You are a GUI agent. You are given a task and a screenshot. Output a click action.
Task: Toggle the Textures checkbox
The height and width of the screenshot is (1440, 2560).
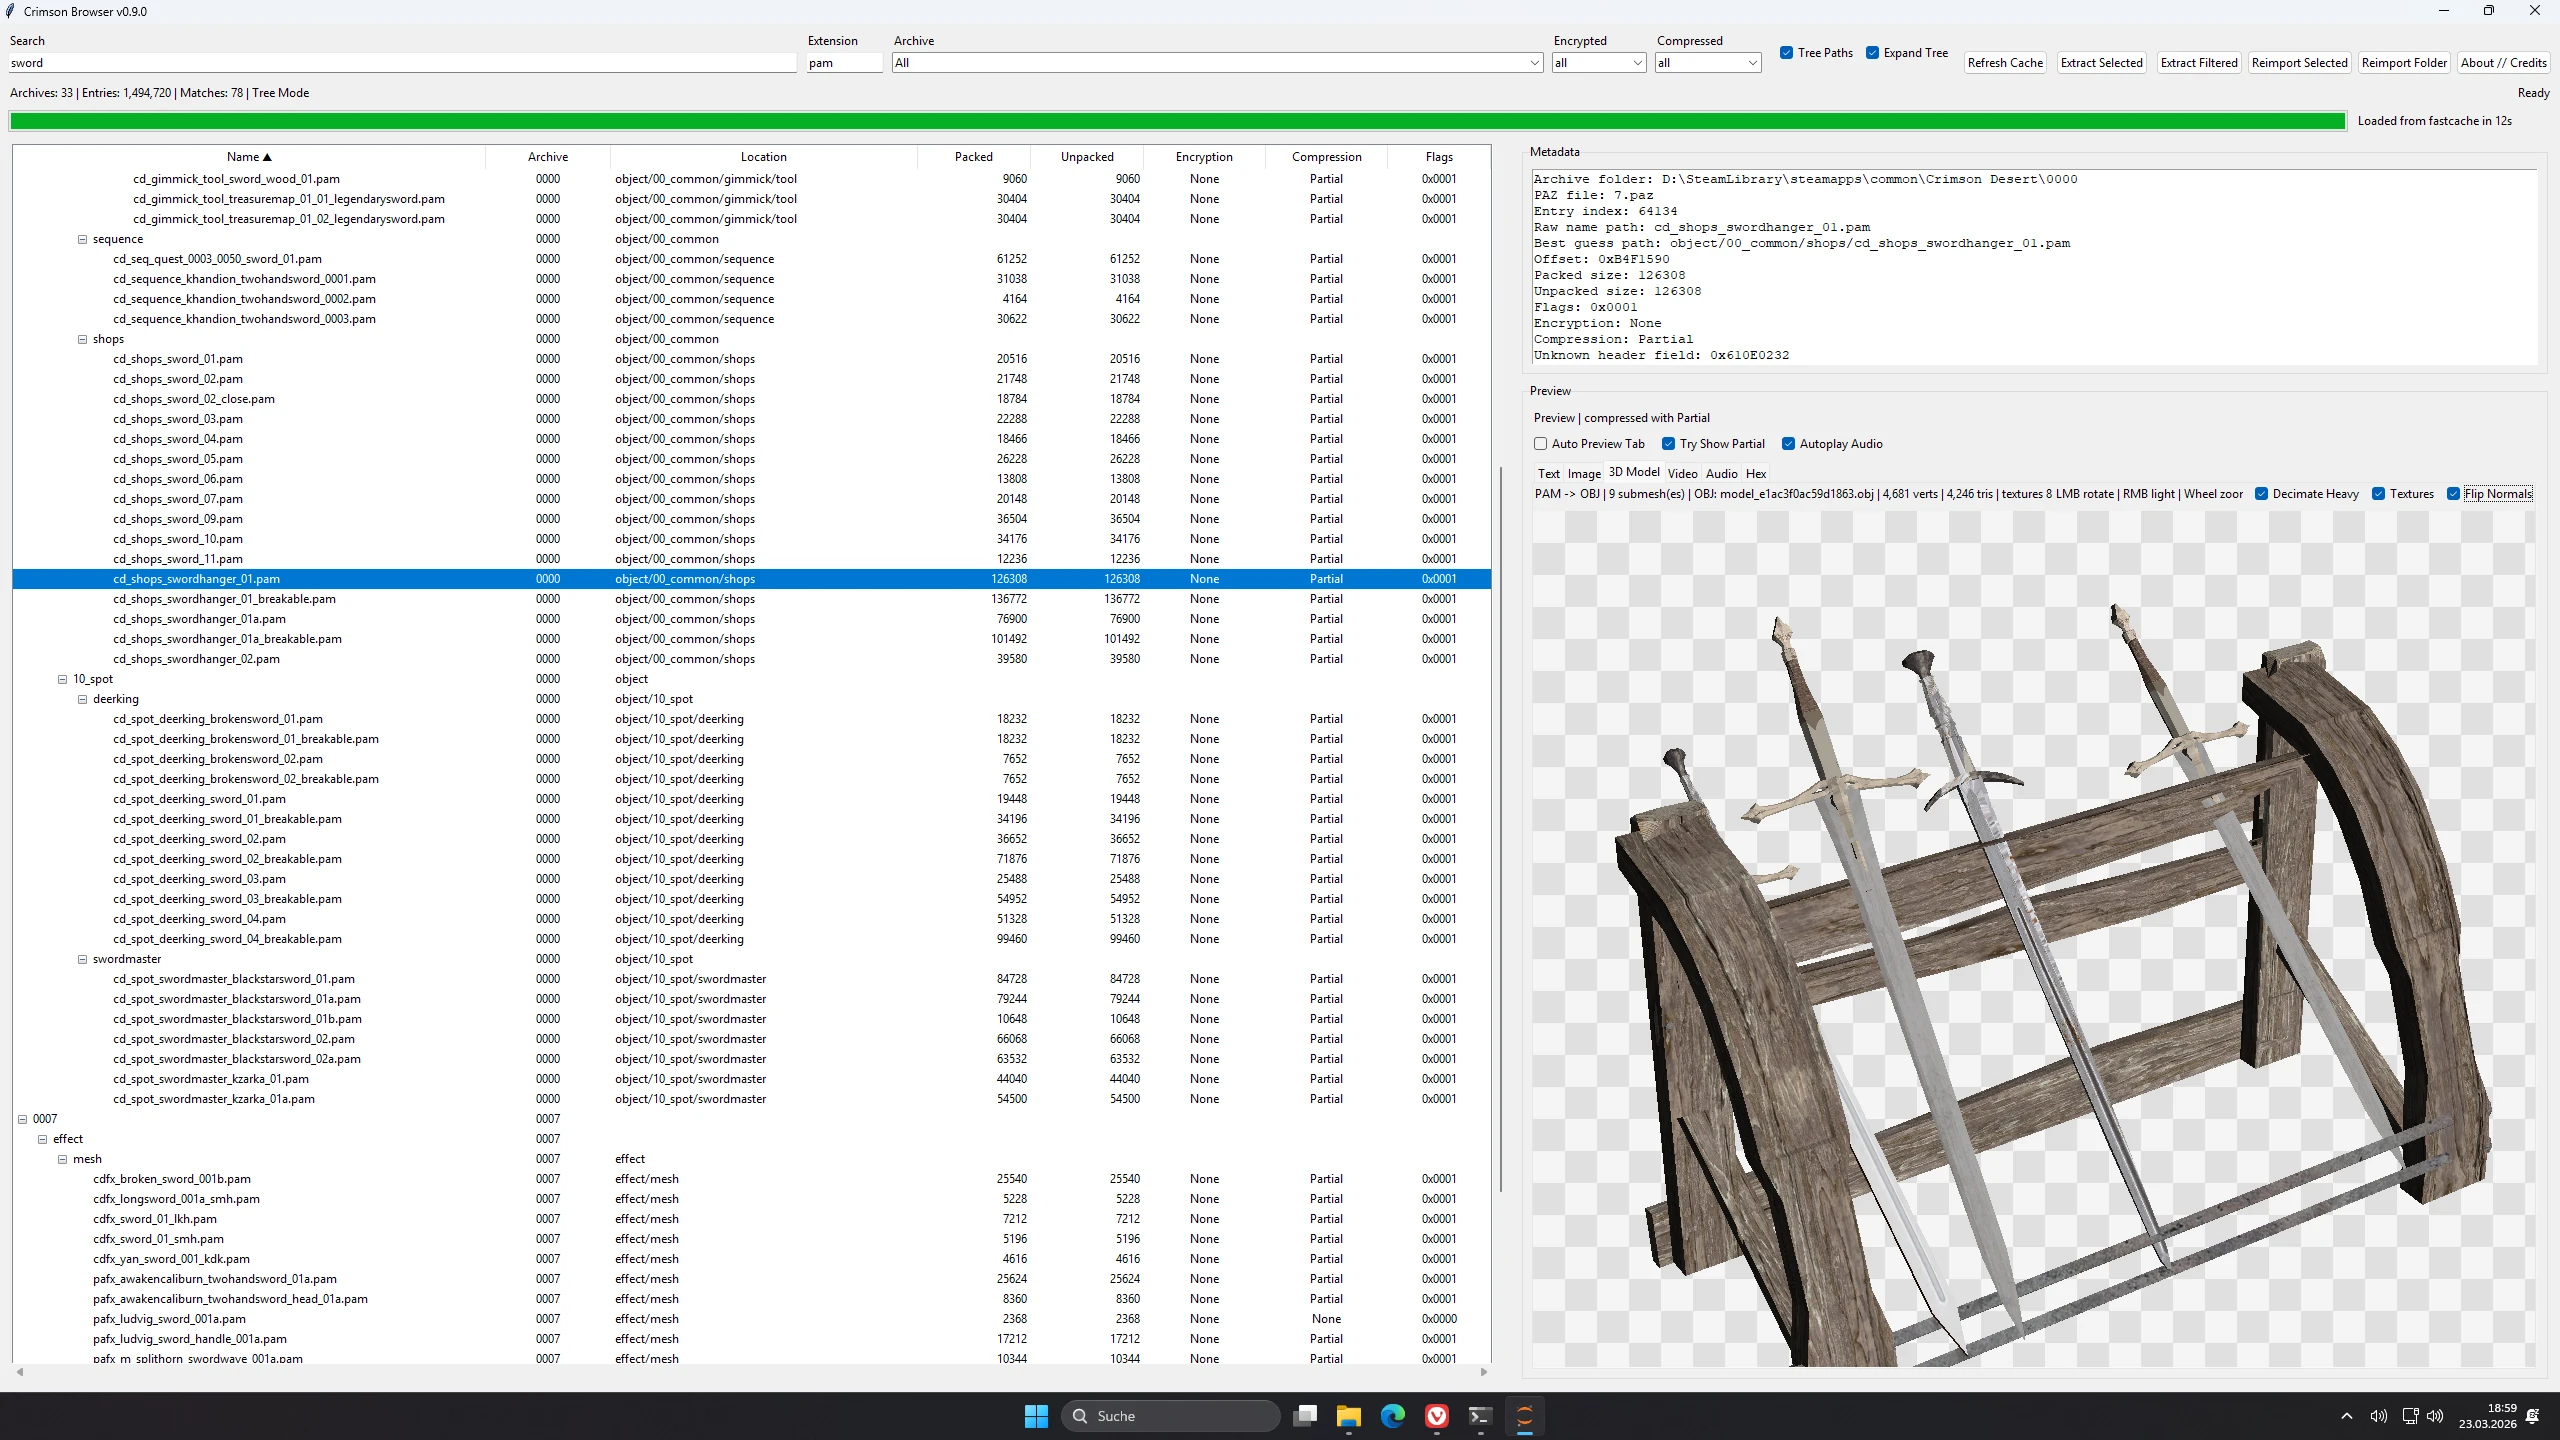pos(2379,494)
